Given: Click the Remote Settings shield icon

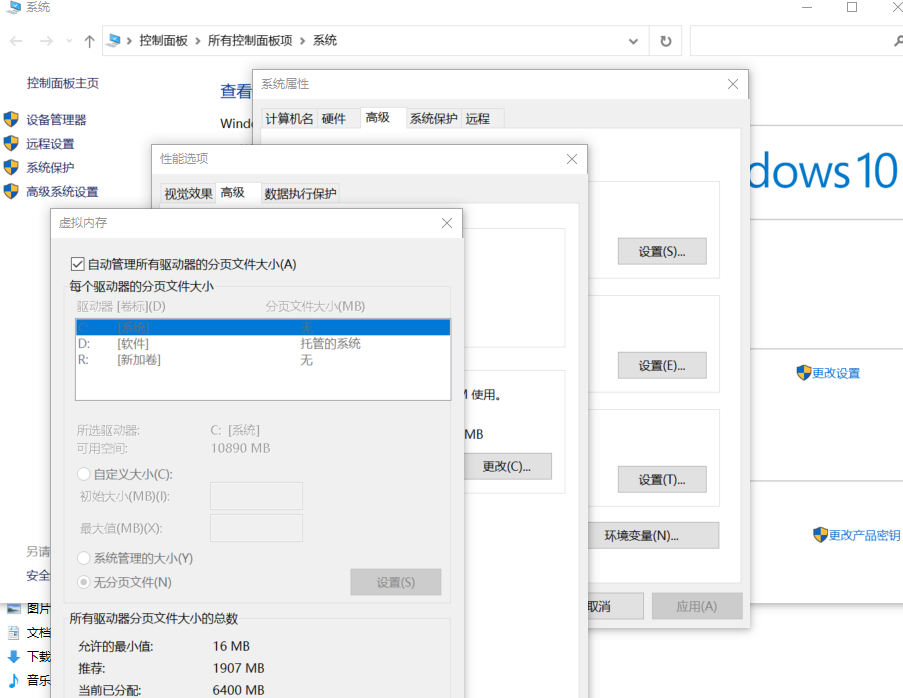Looking at the screenshot, I should click(11, 143).
